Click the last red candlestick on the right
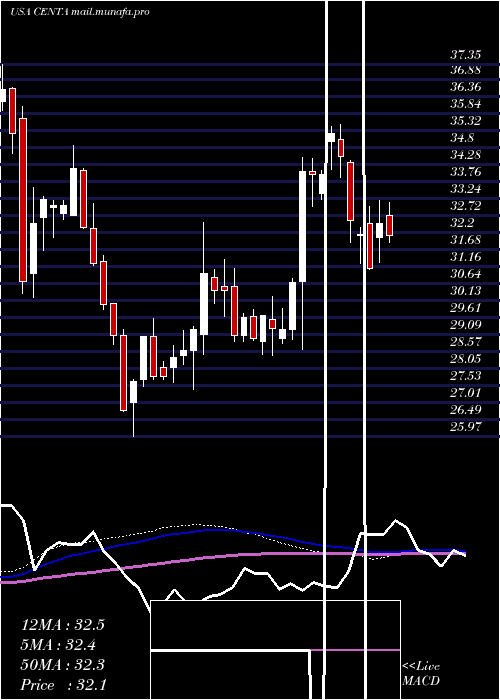This screenshot has width=500, height=700. point(389,225)
